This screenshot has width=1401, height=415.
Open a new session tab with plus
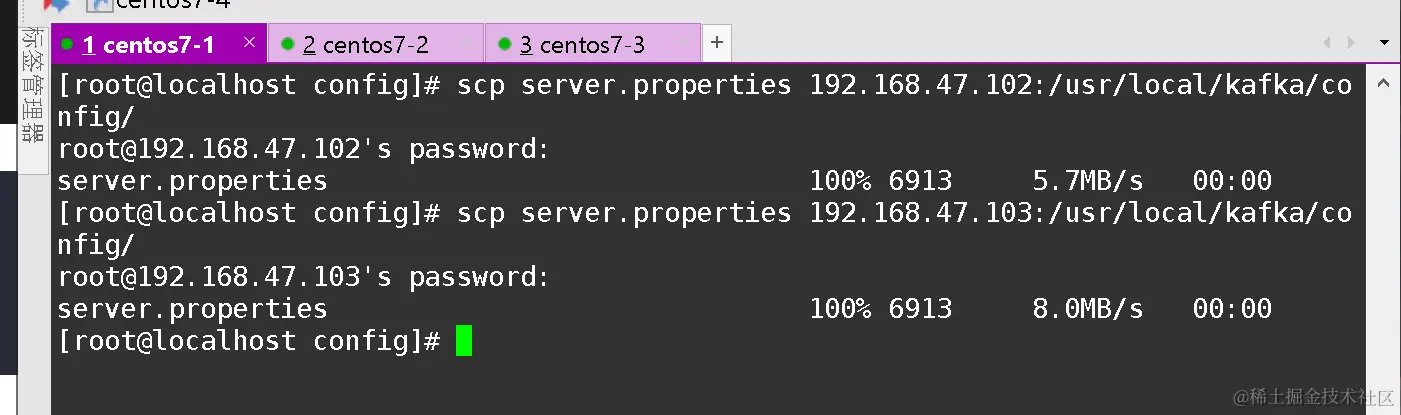pos(716,44)
